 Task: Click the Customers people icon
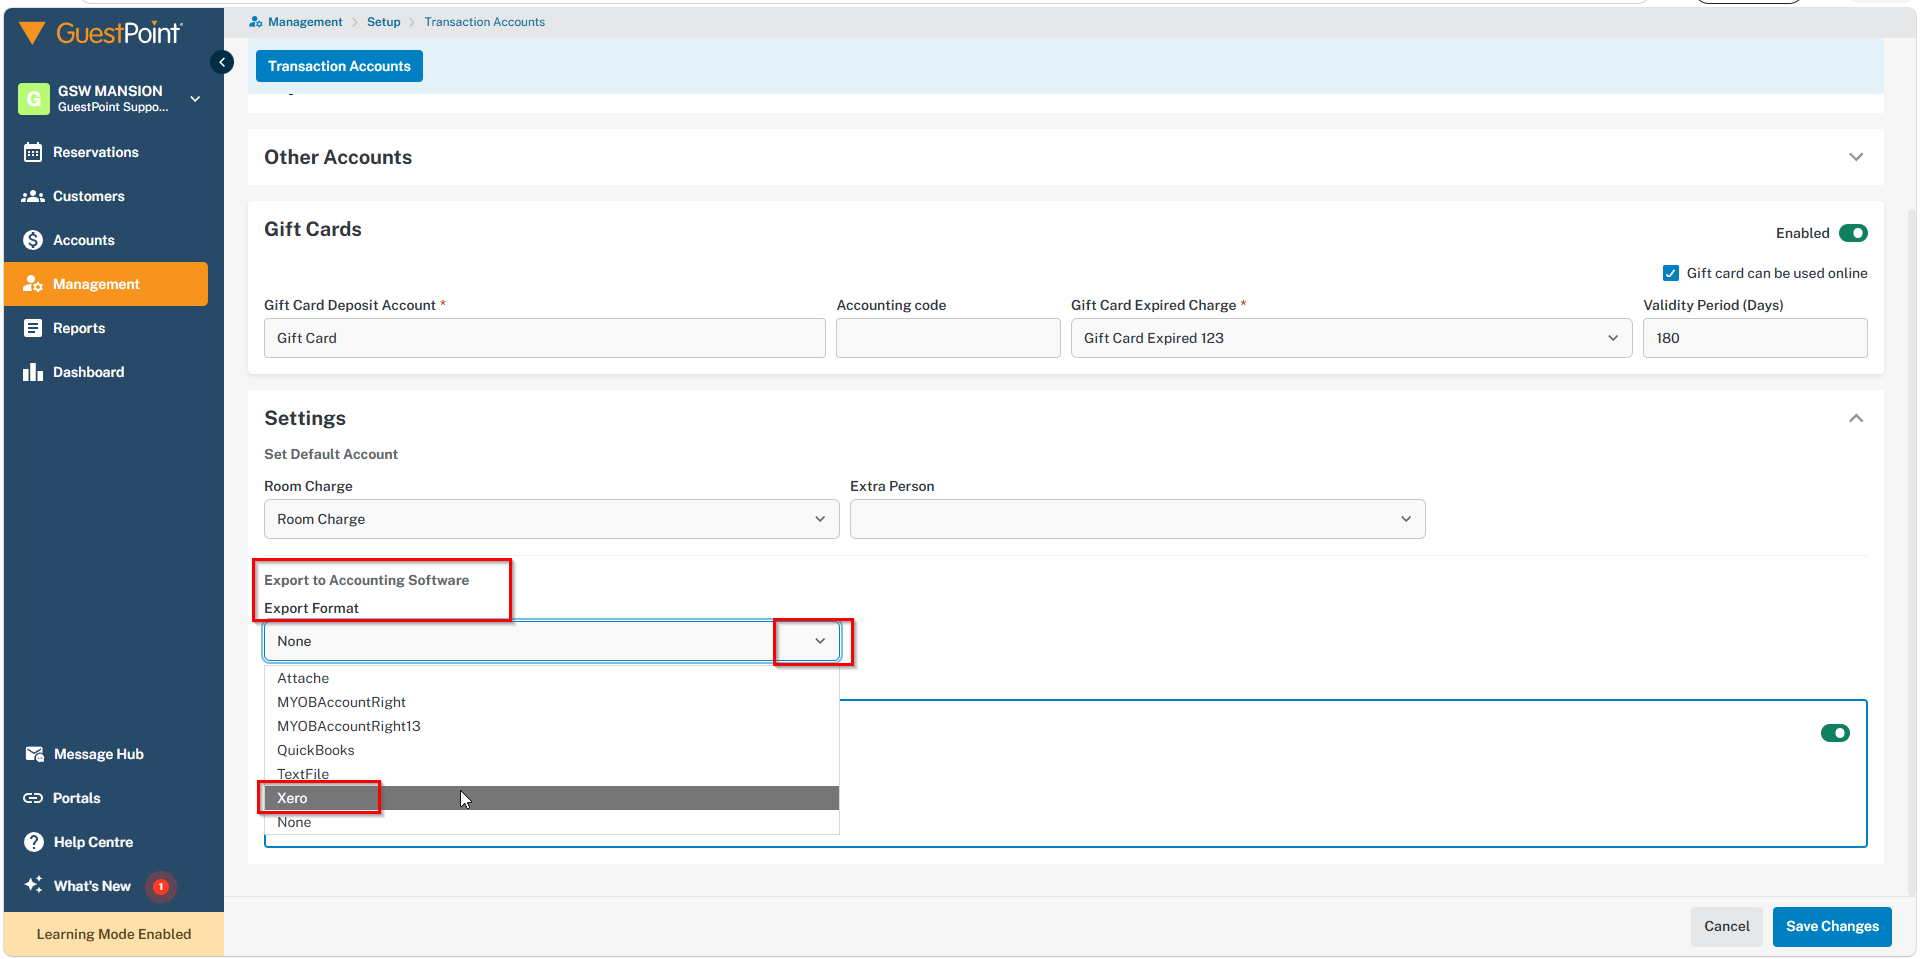pos(33,196)
